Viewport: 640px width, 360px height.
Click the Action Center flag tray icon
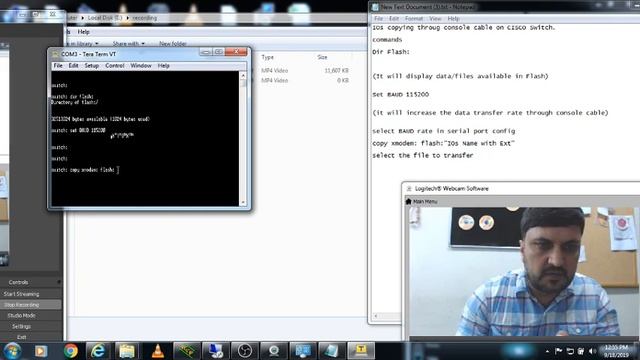click(x=559, y=351)
